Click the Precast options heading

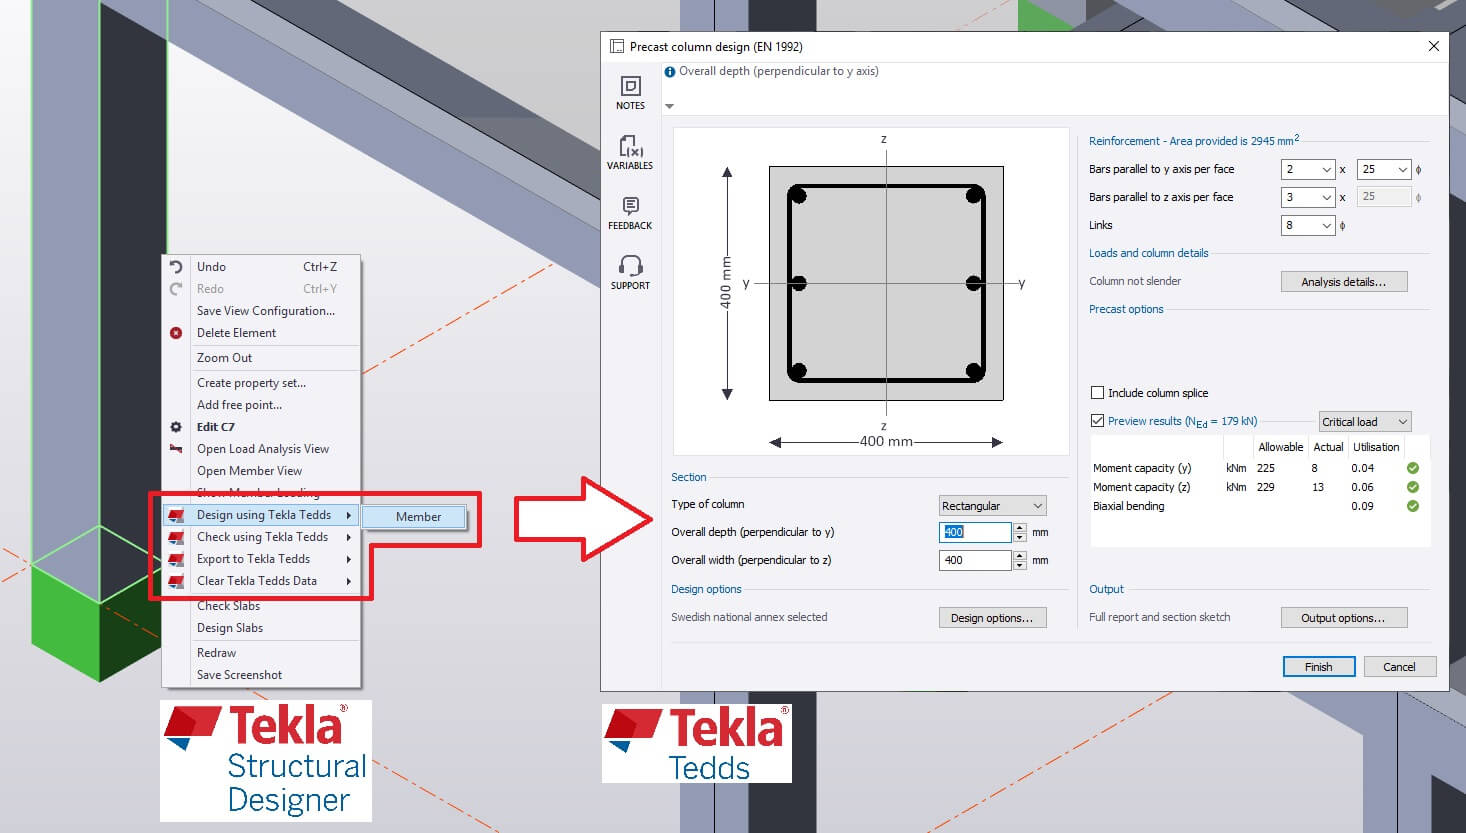tap(1126, 309)
